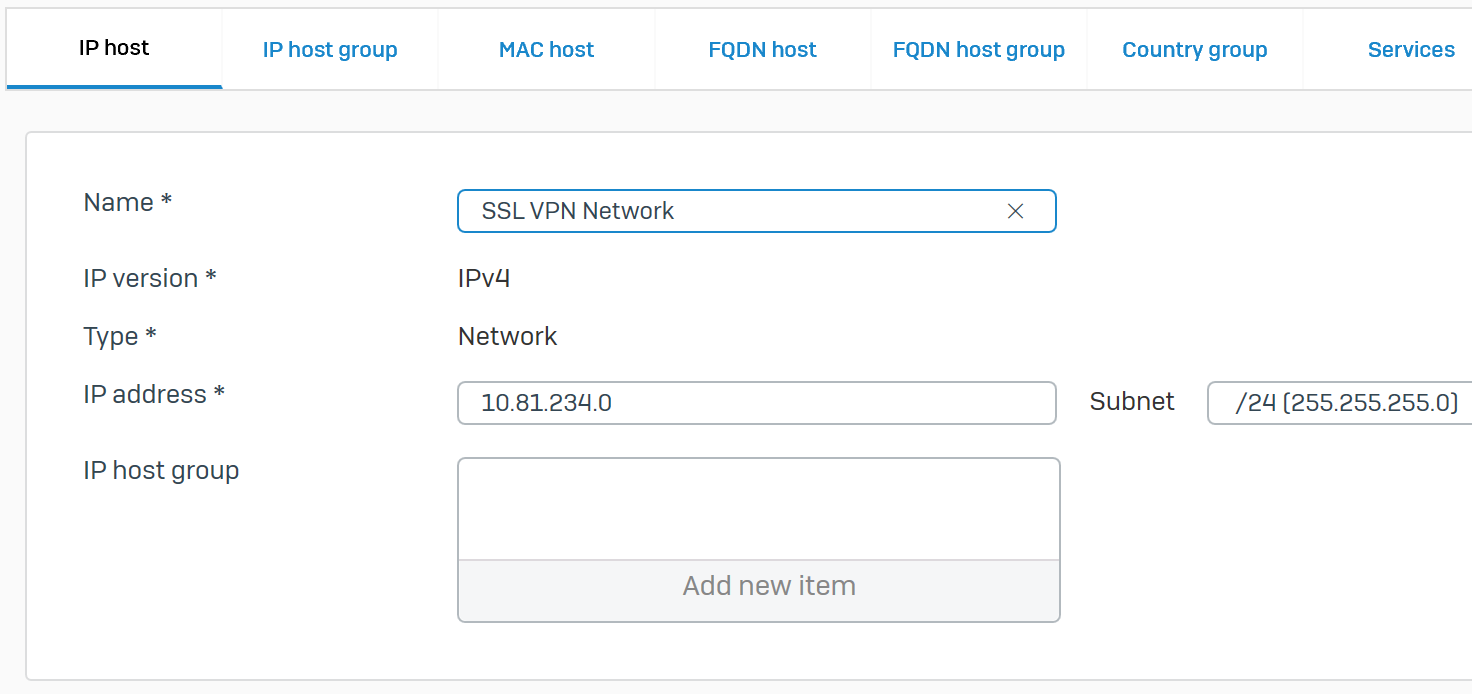Open the IP host group tab
The width and height of the screenshot is (1472, 694).
tap(330, 50)
